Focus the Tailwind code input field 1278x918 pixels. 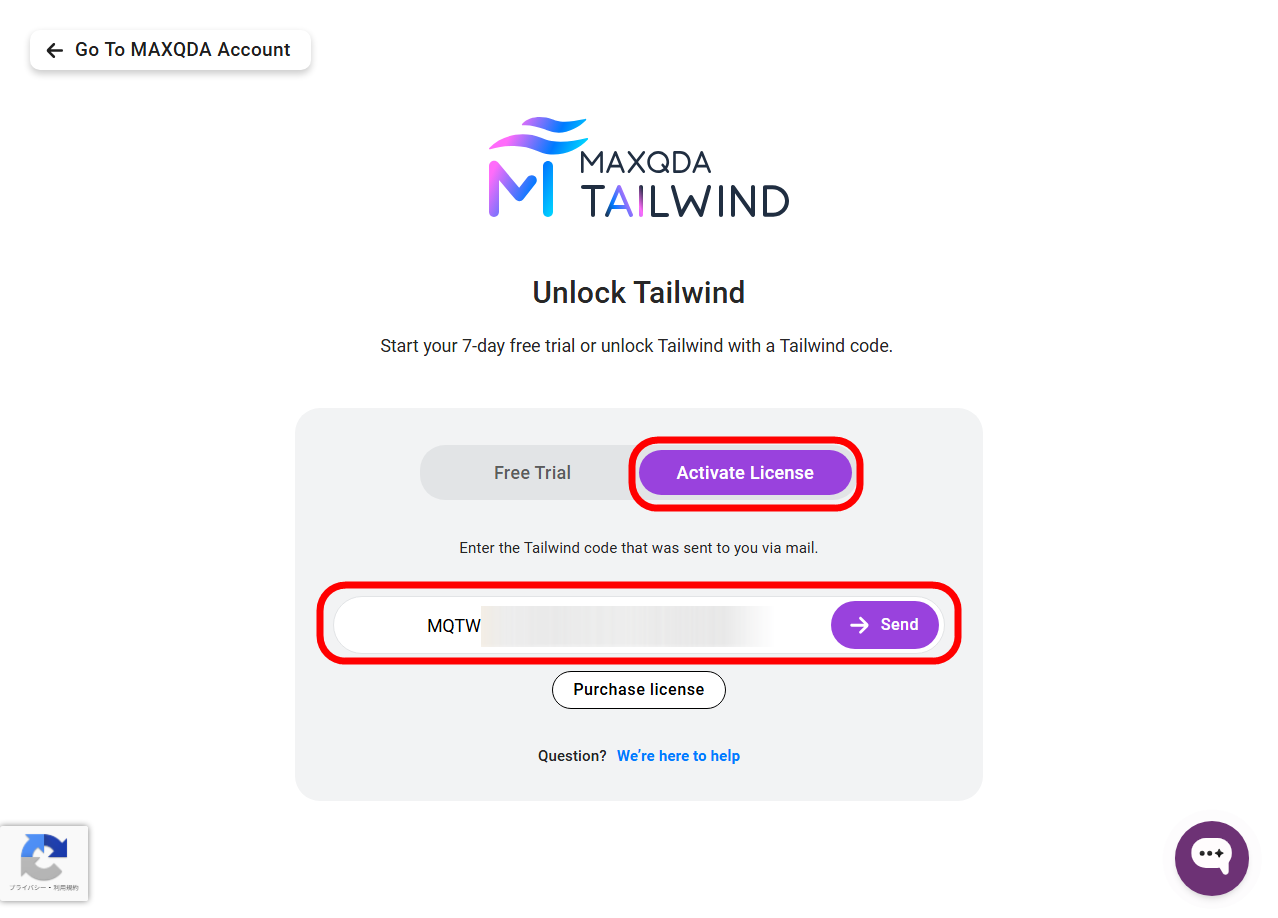pyautogui.click(x=620, y=626)
